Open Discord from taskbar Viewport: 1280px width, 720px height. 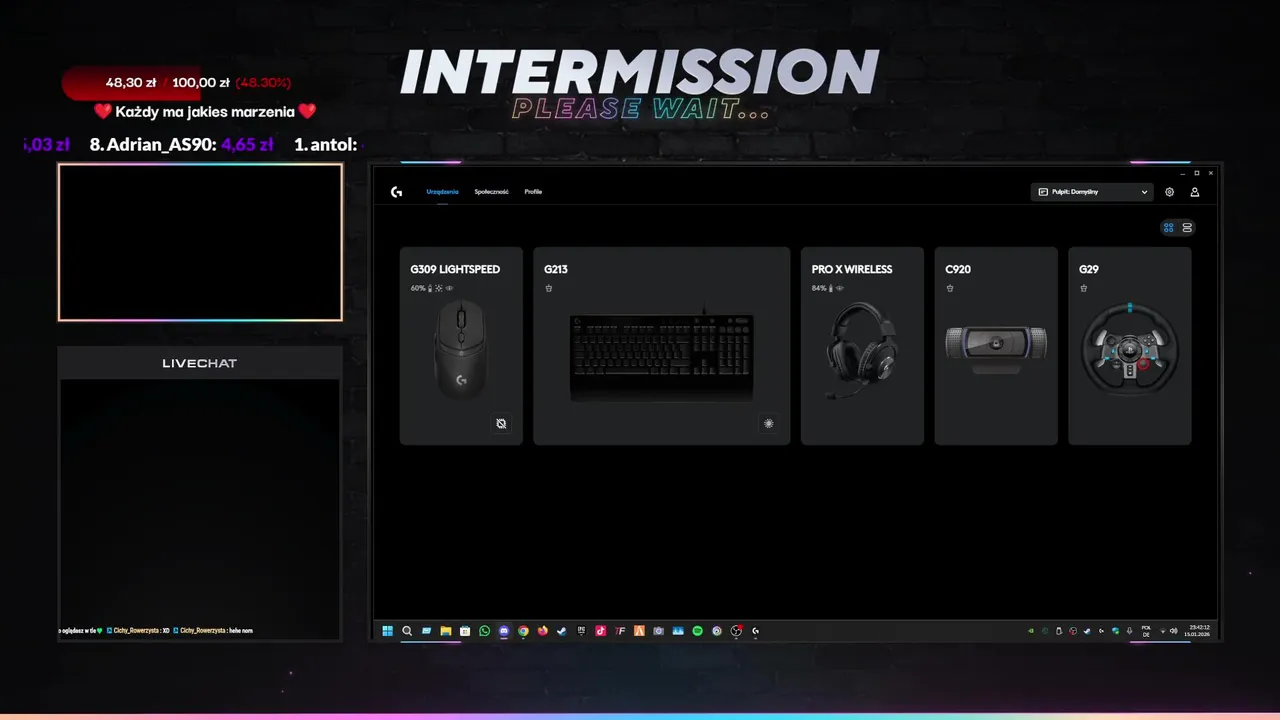coord(504,631)
